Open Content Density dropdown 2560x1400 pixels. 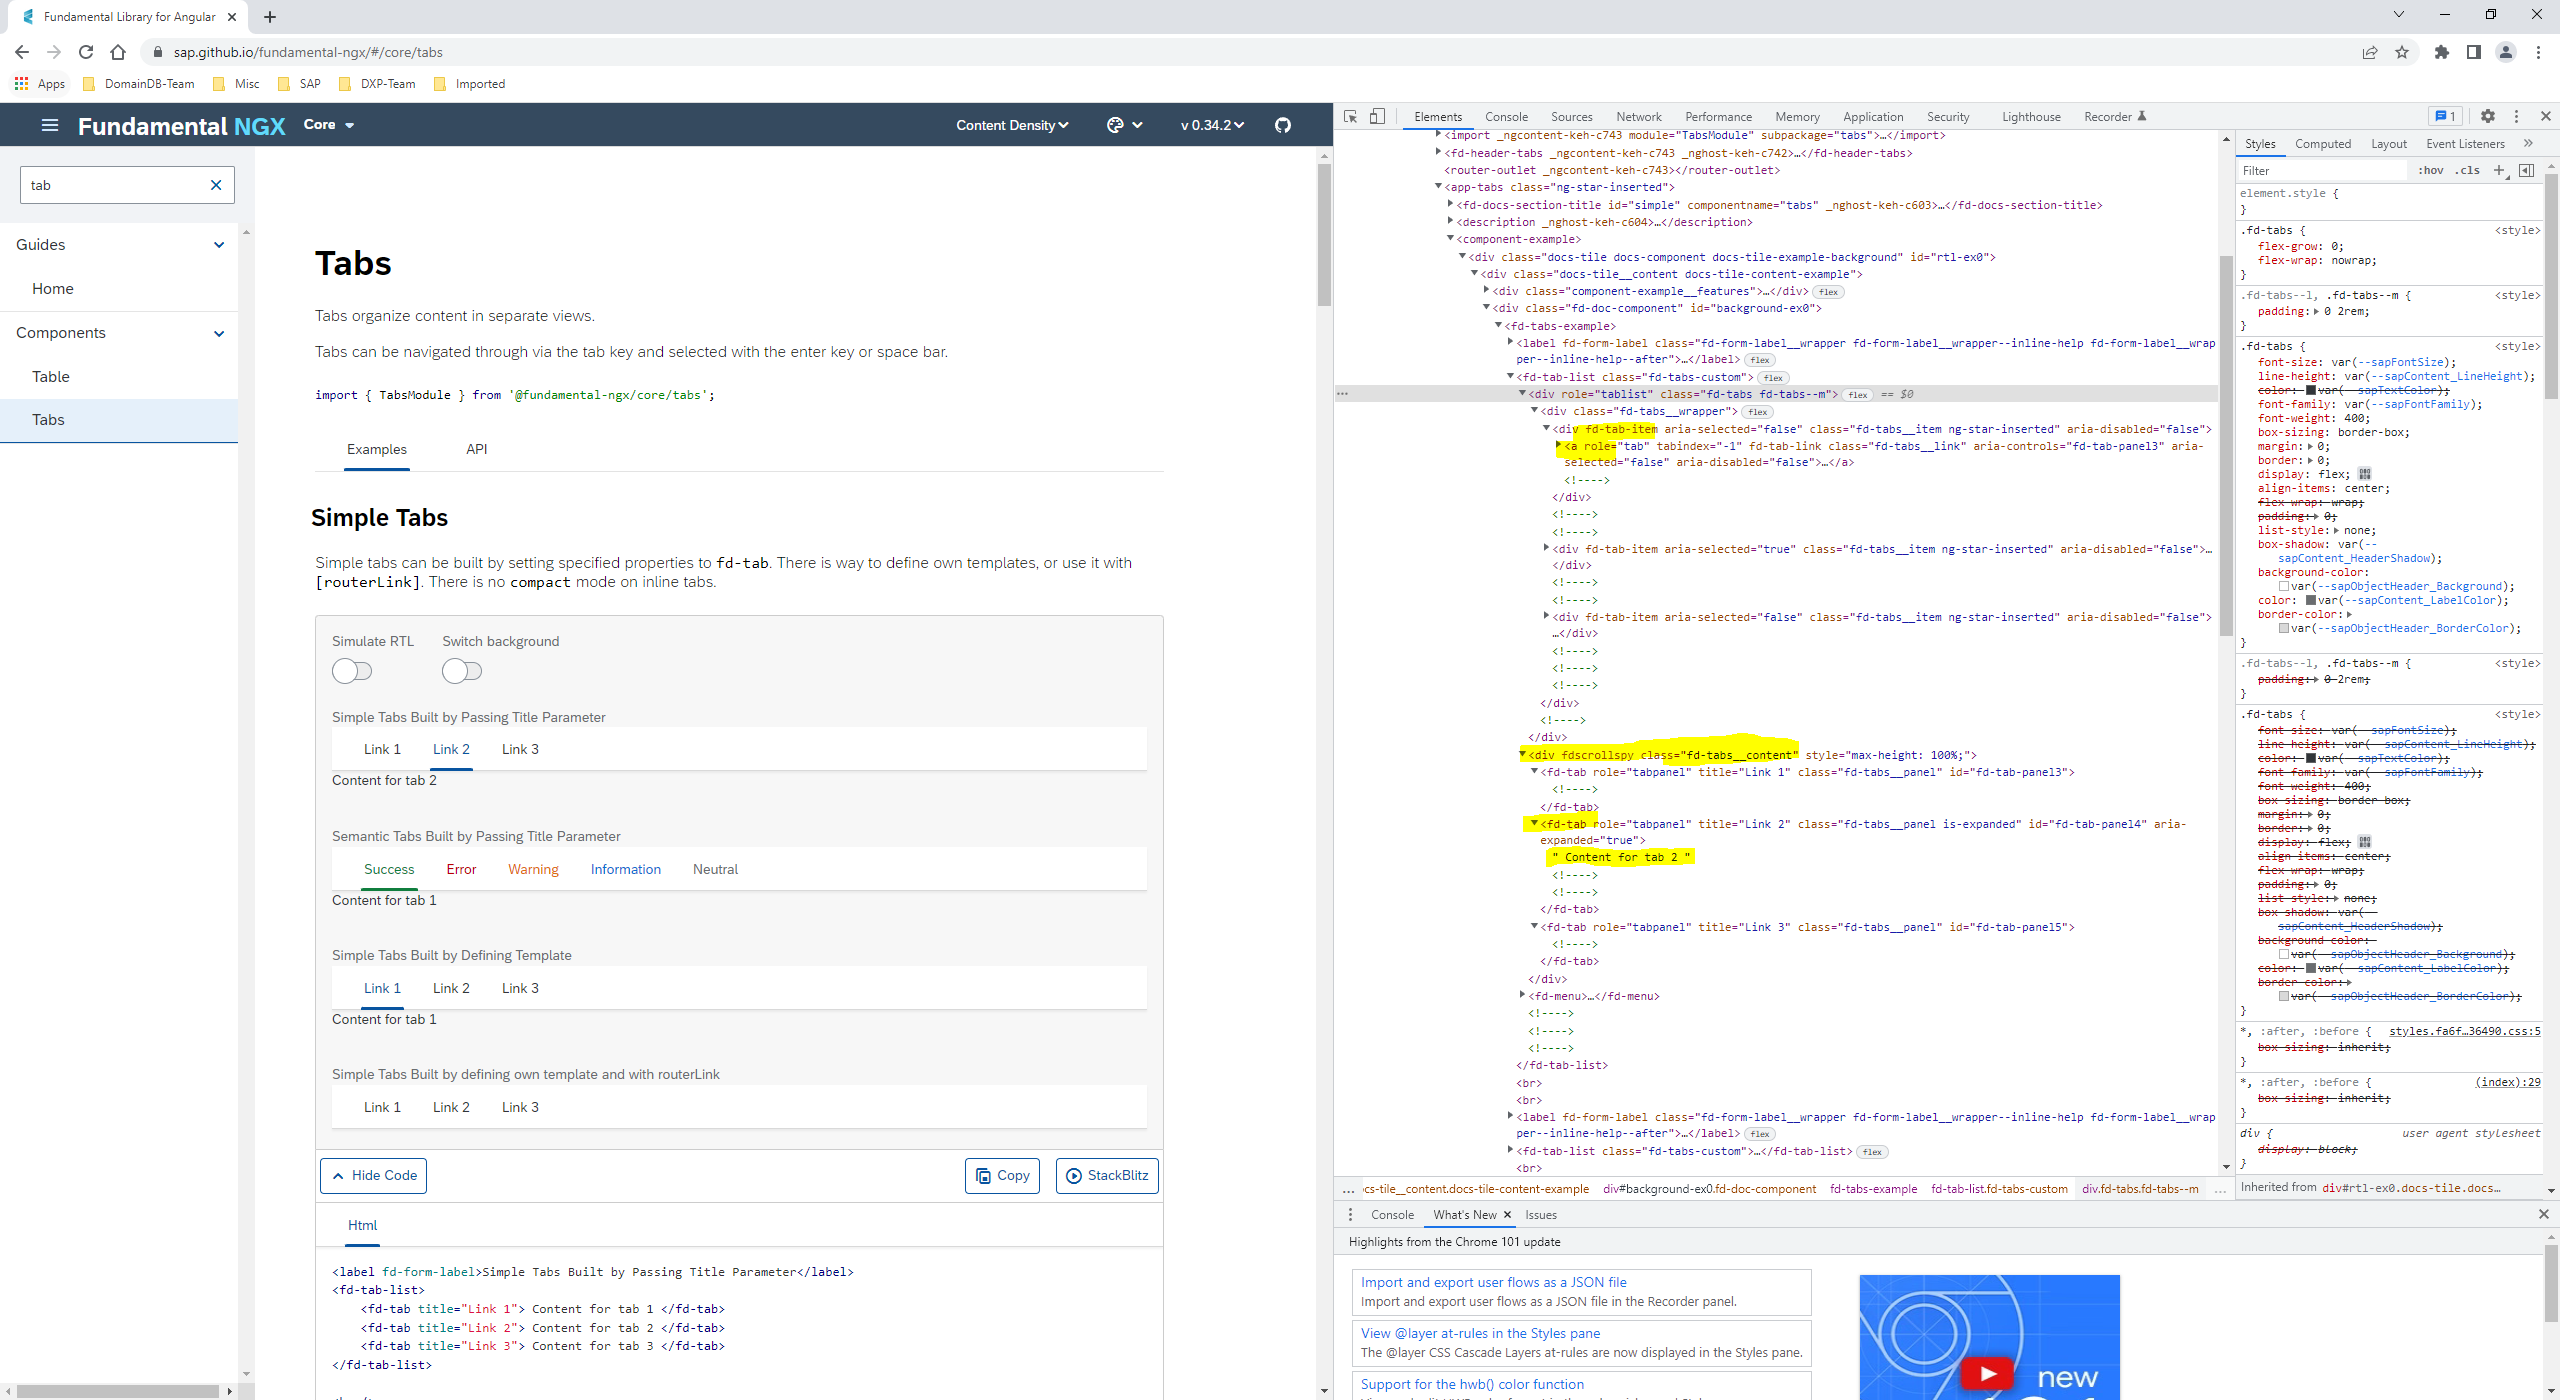1012,125
